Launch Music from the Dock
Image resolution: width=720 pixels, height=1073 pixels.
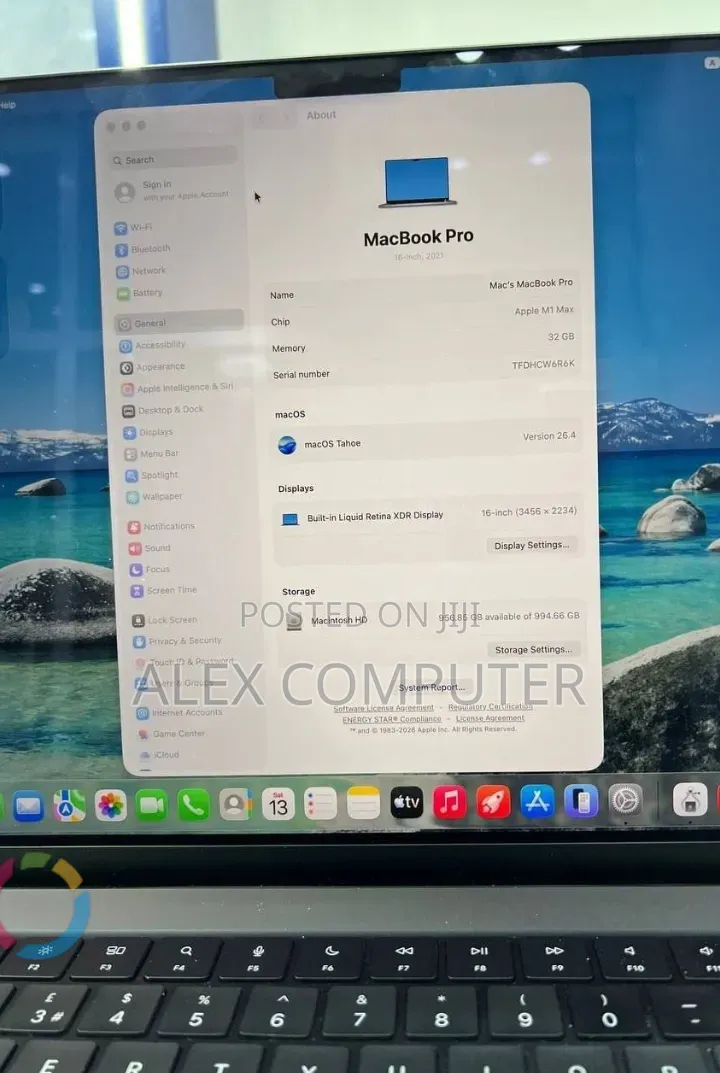(450, 801)
